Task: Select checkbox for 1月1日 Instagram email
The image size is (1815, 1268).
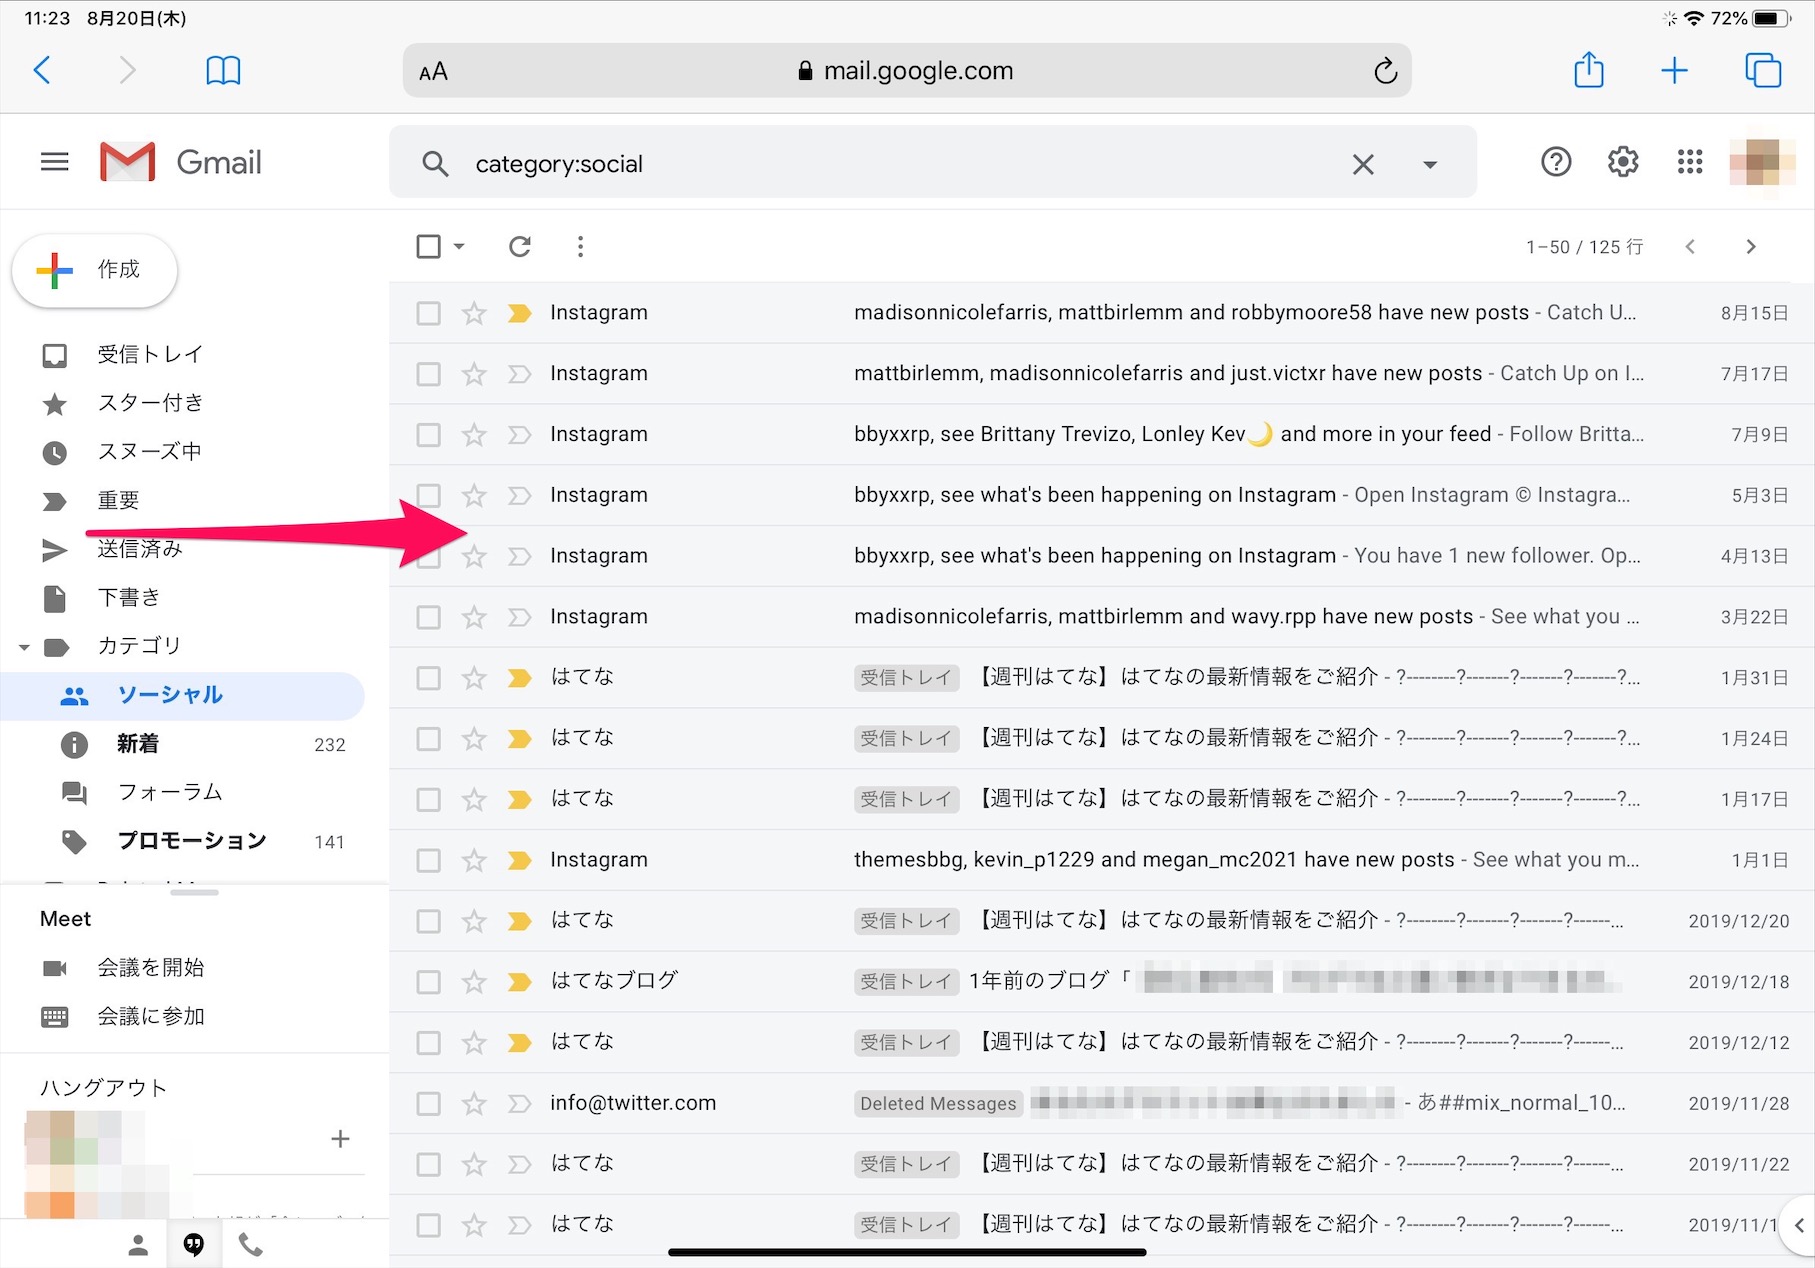Action: coord(428,860)
